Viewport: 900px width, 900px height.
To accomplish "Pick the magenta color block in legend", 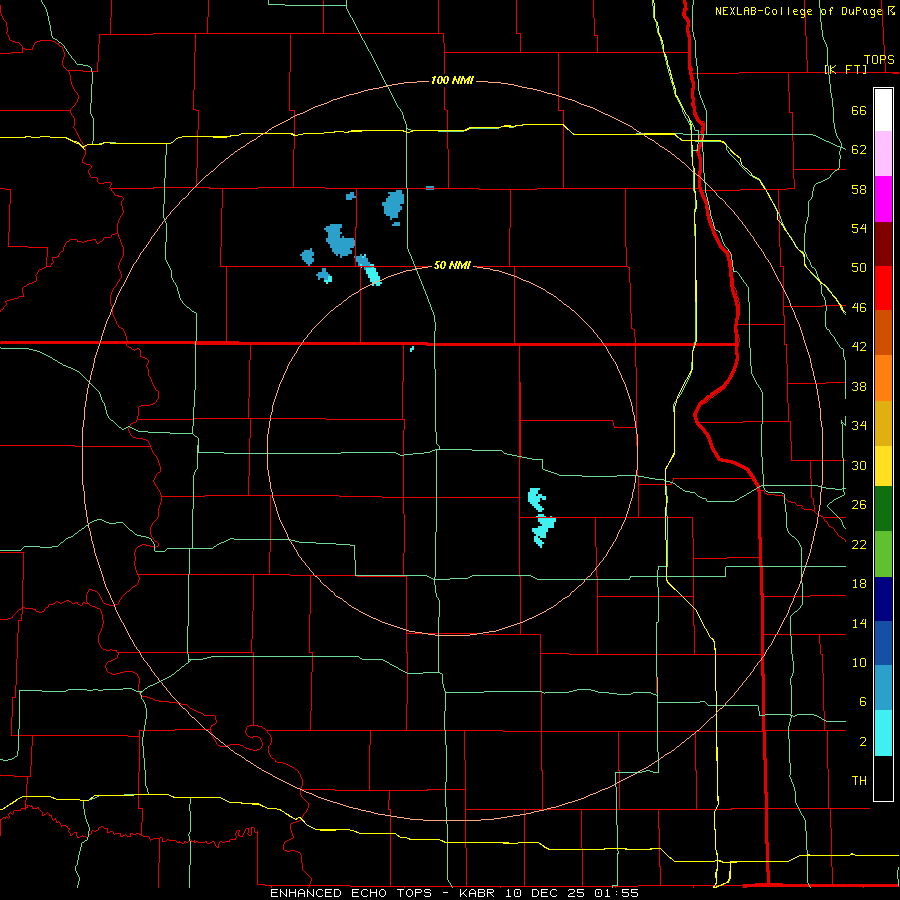I will (883, 199).
